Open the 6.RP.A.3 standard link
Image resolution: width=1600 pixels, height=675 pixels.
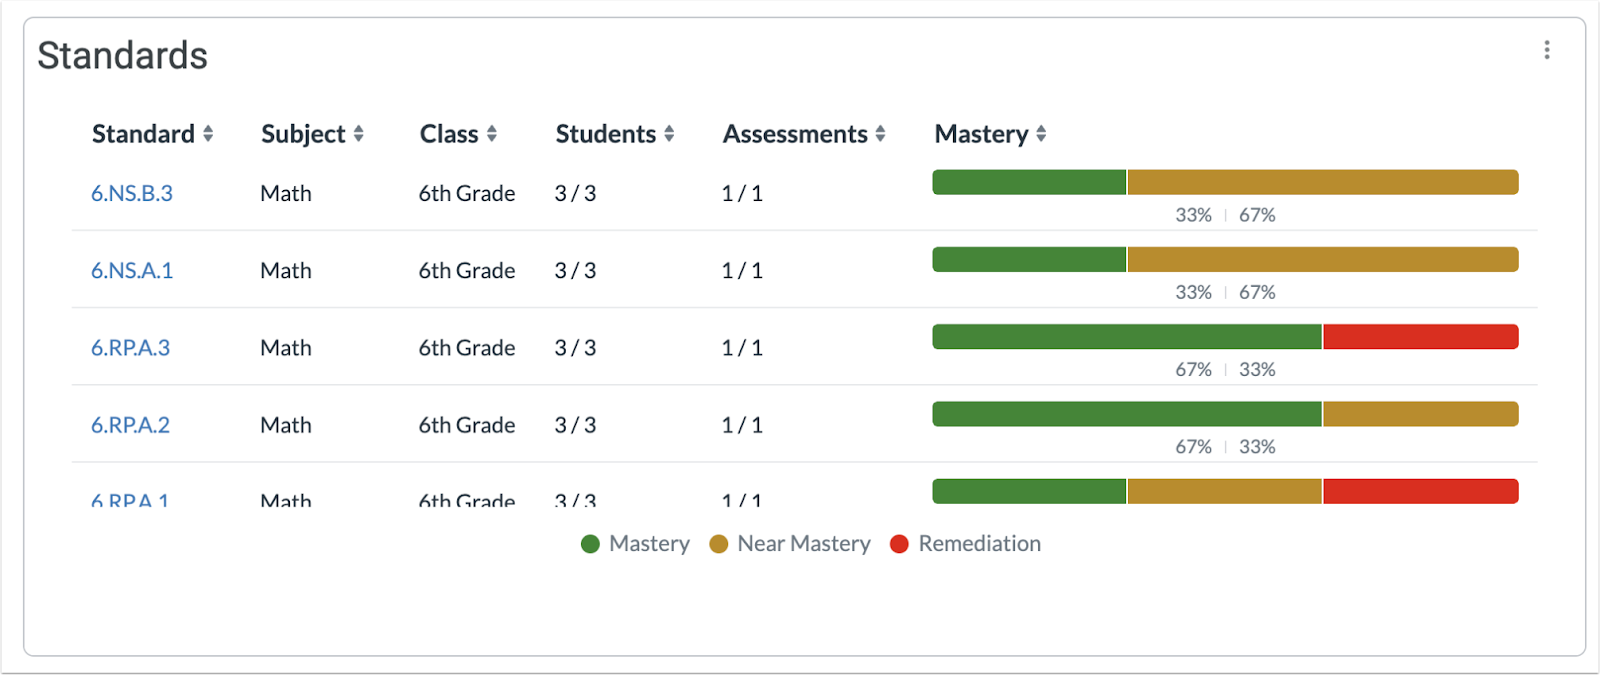(130, 347)
